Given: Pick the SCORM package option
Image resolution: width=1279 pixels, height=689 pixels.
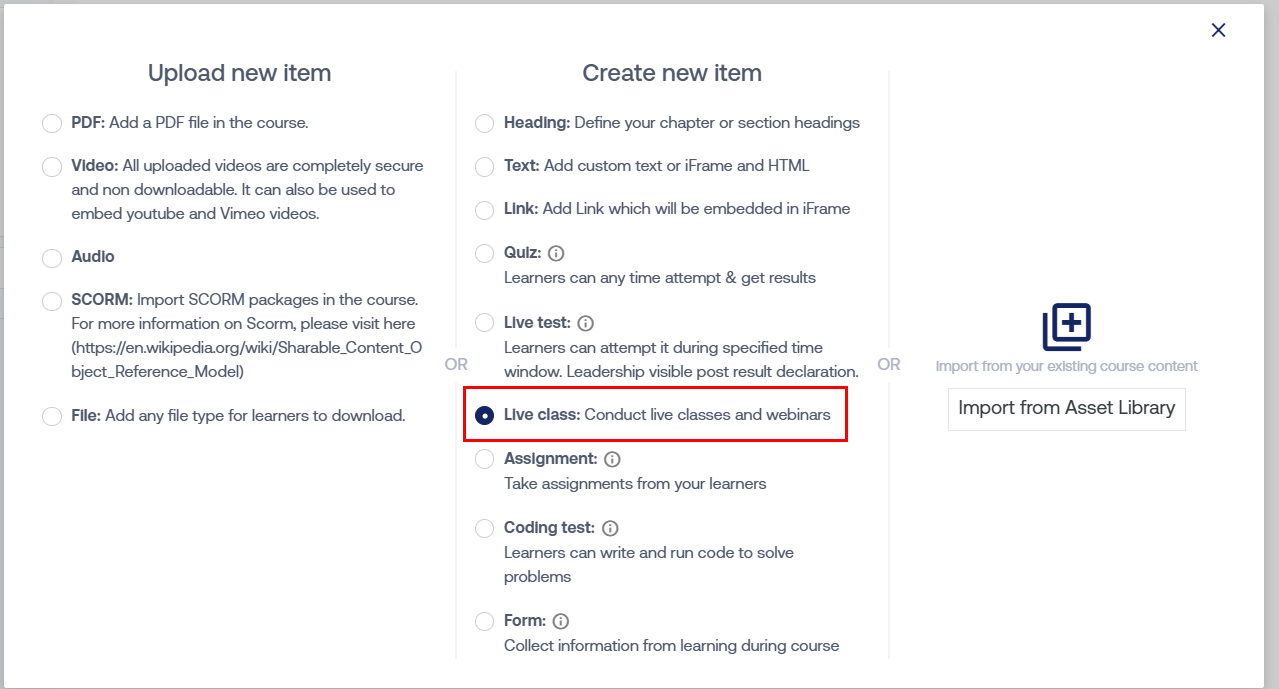Looking at the screenshot, I should tap(52, 300).
